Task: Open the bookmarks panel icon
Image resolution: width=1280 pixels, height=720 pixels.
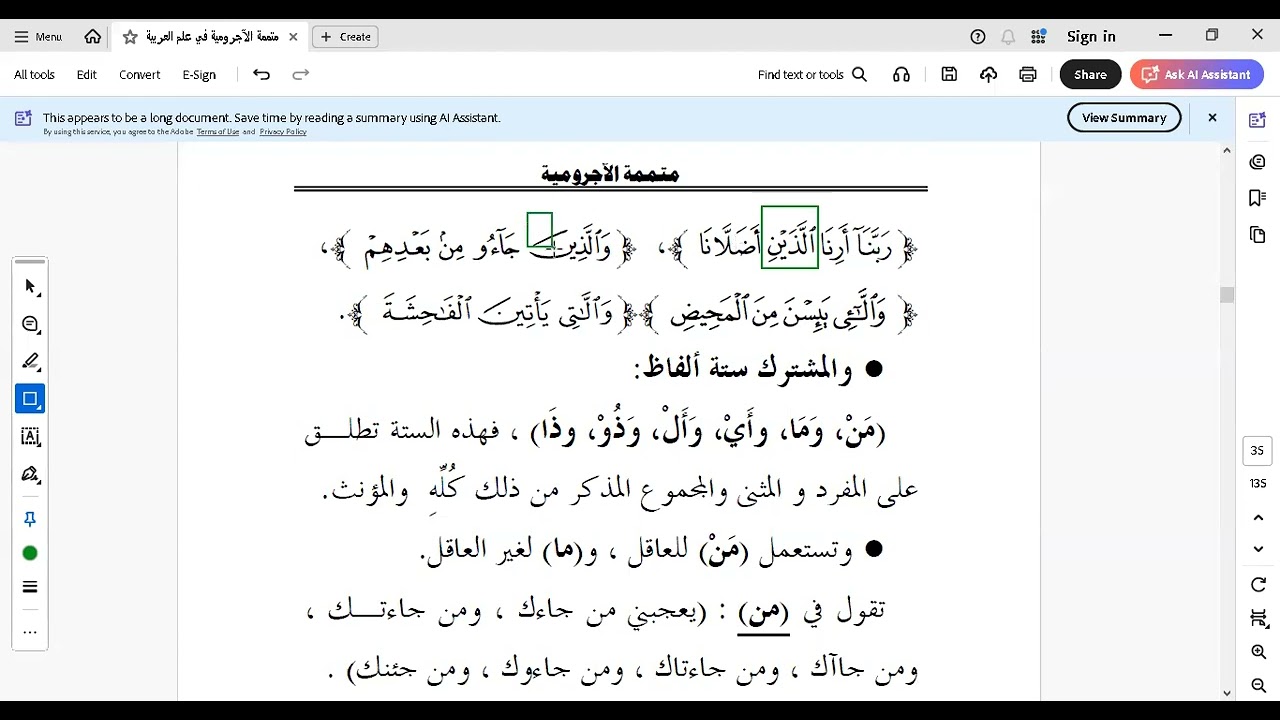Action: [1258, 198]
